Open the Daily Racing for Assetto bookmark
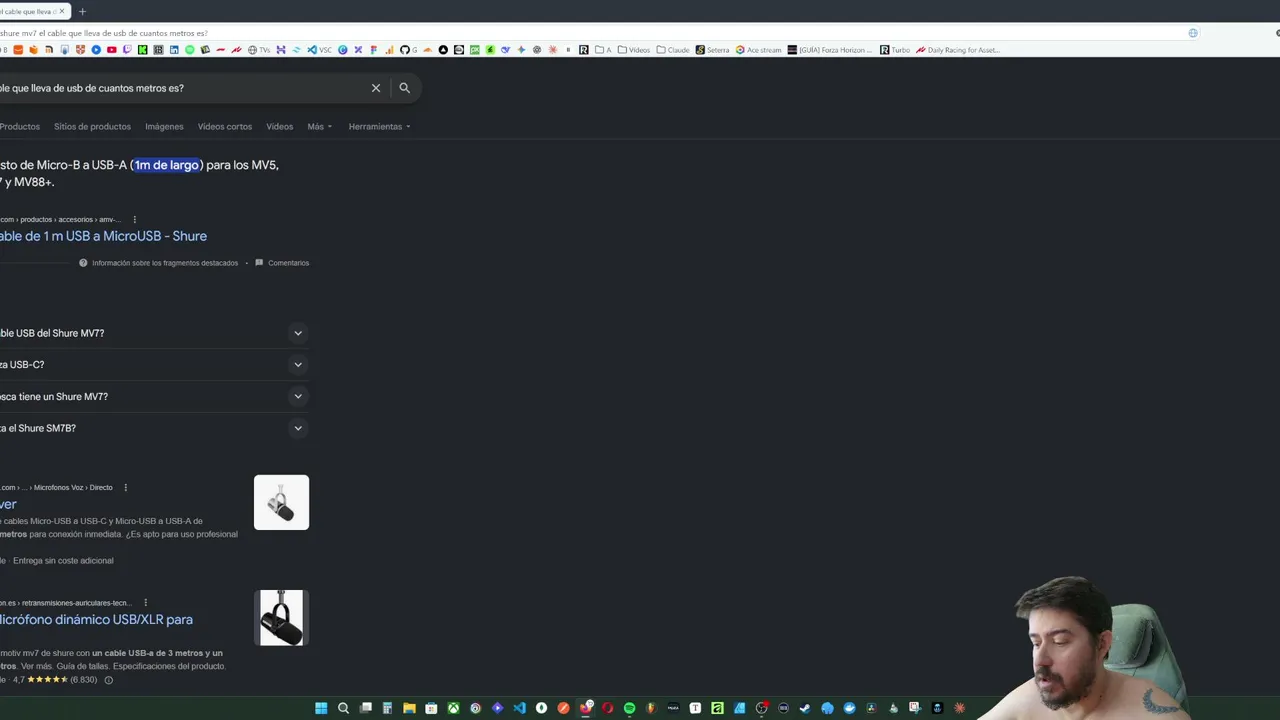 click(958, 50)
